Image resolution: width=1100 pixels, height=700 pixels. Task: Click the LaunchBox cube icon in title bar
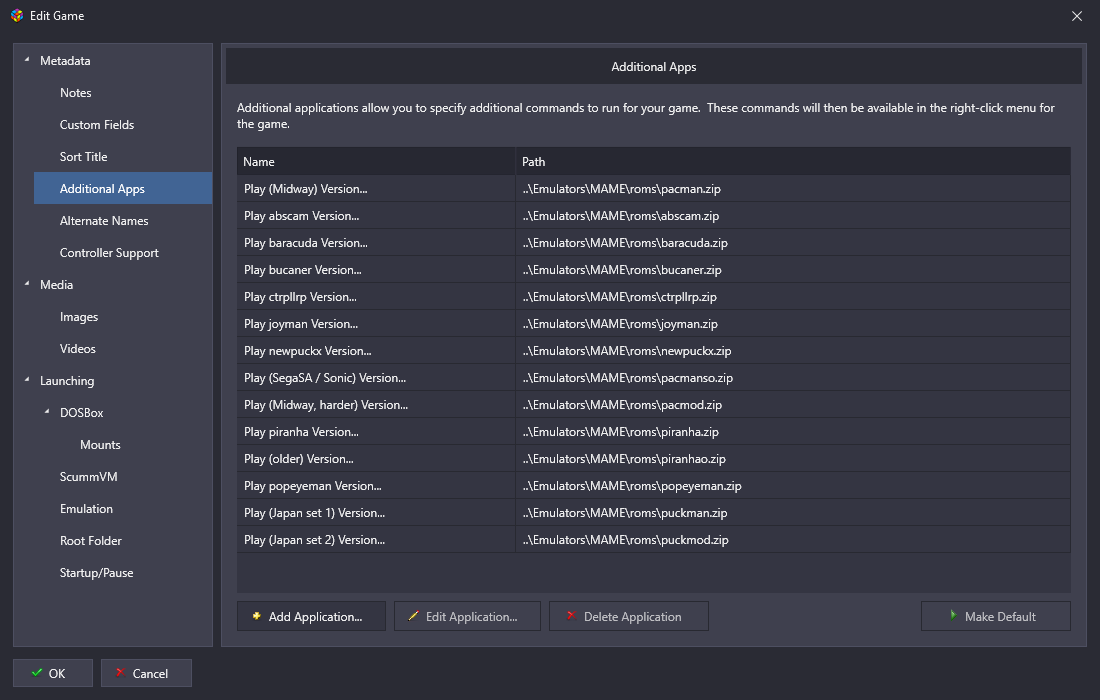coord(17,15)
